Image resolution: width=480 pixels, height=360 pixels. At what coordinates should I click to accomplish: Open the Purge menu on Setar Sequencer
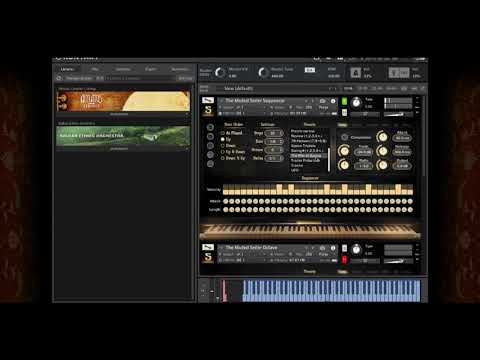pos(324,107)
